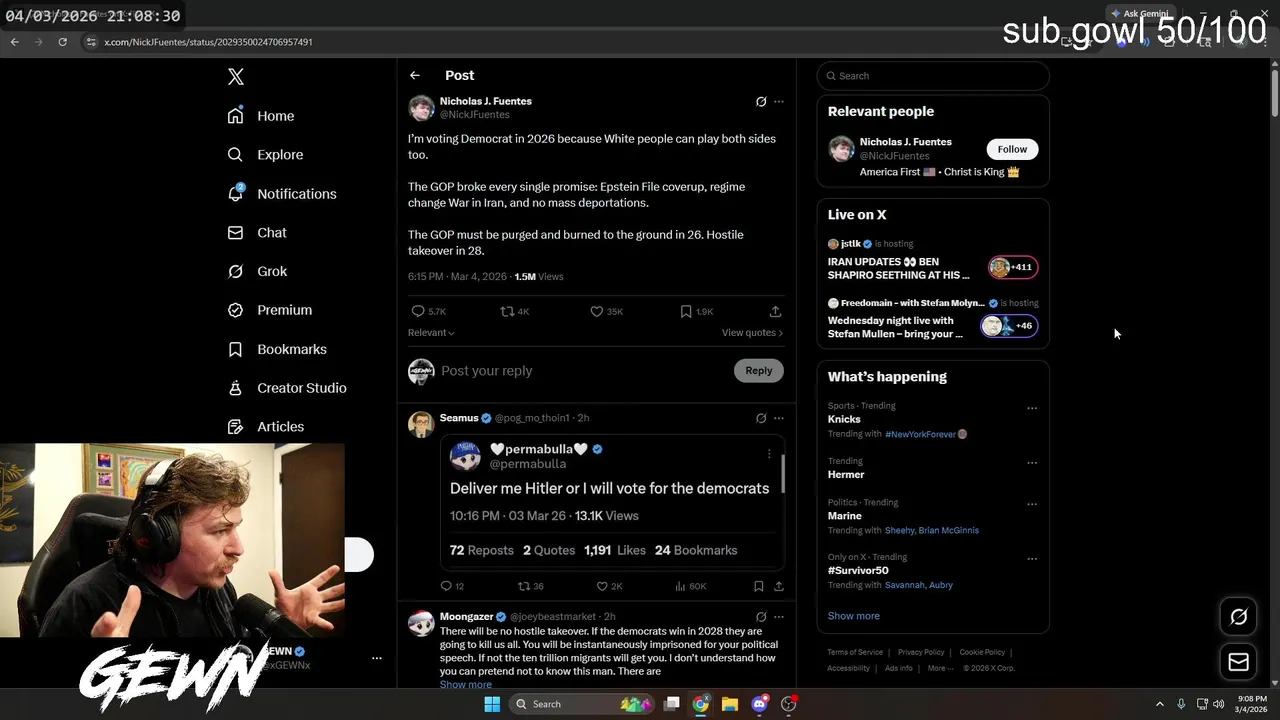Viewport: 1280px width, 720px height.
Task: Click the X Search box
Action: (933, 76)
